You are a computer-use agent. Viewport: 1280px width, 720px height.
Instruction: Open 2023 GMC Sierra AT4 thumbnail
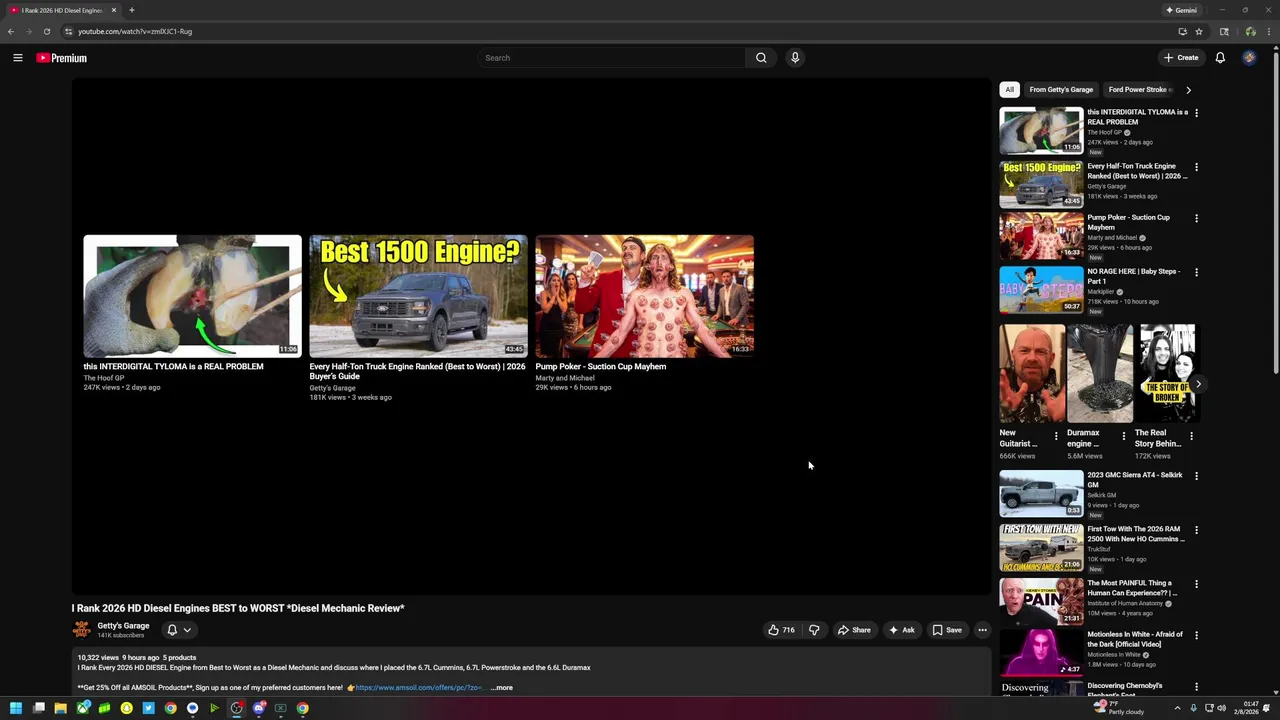pyautogui.click(x=1041, y=493)
